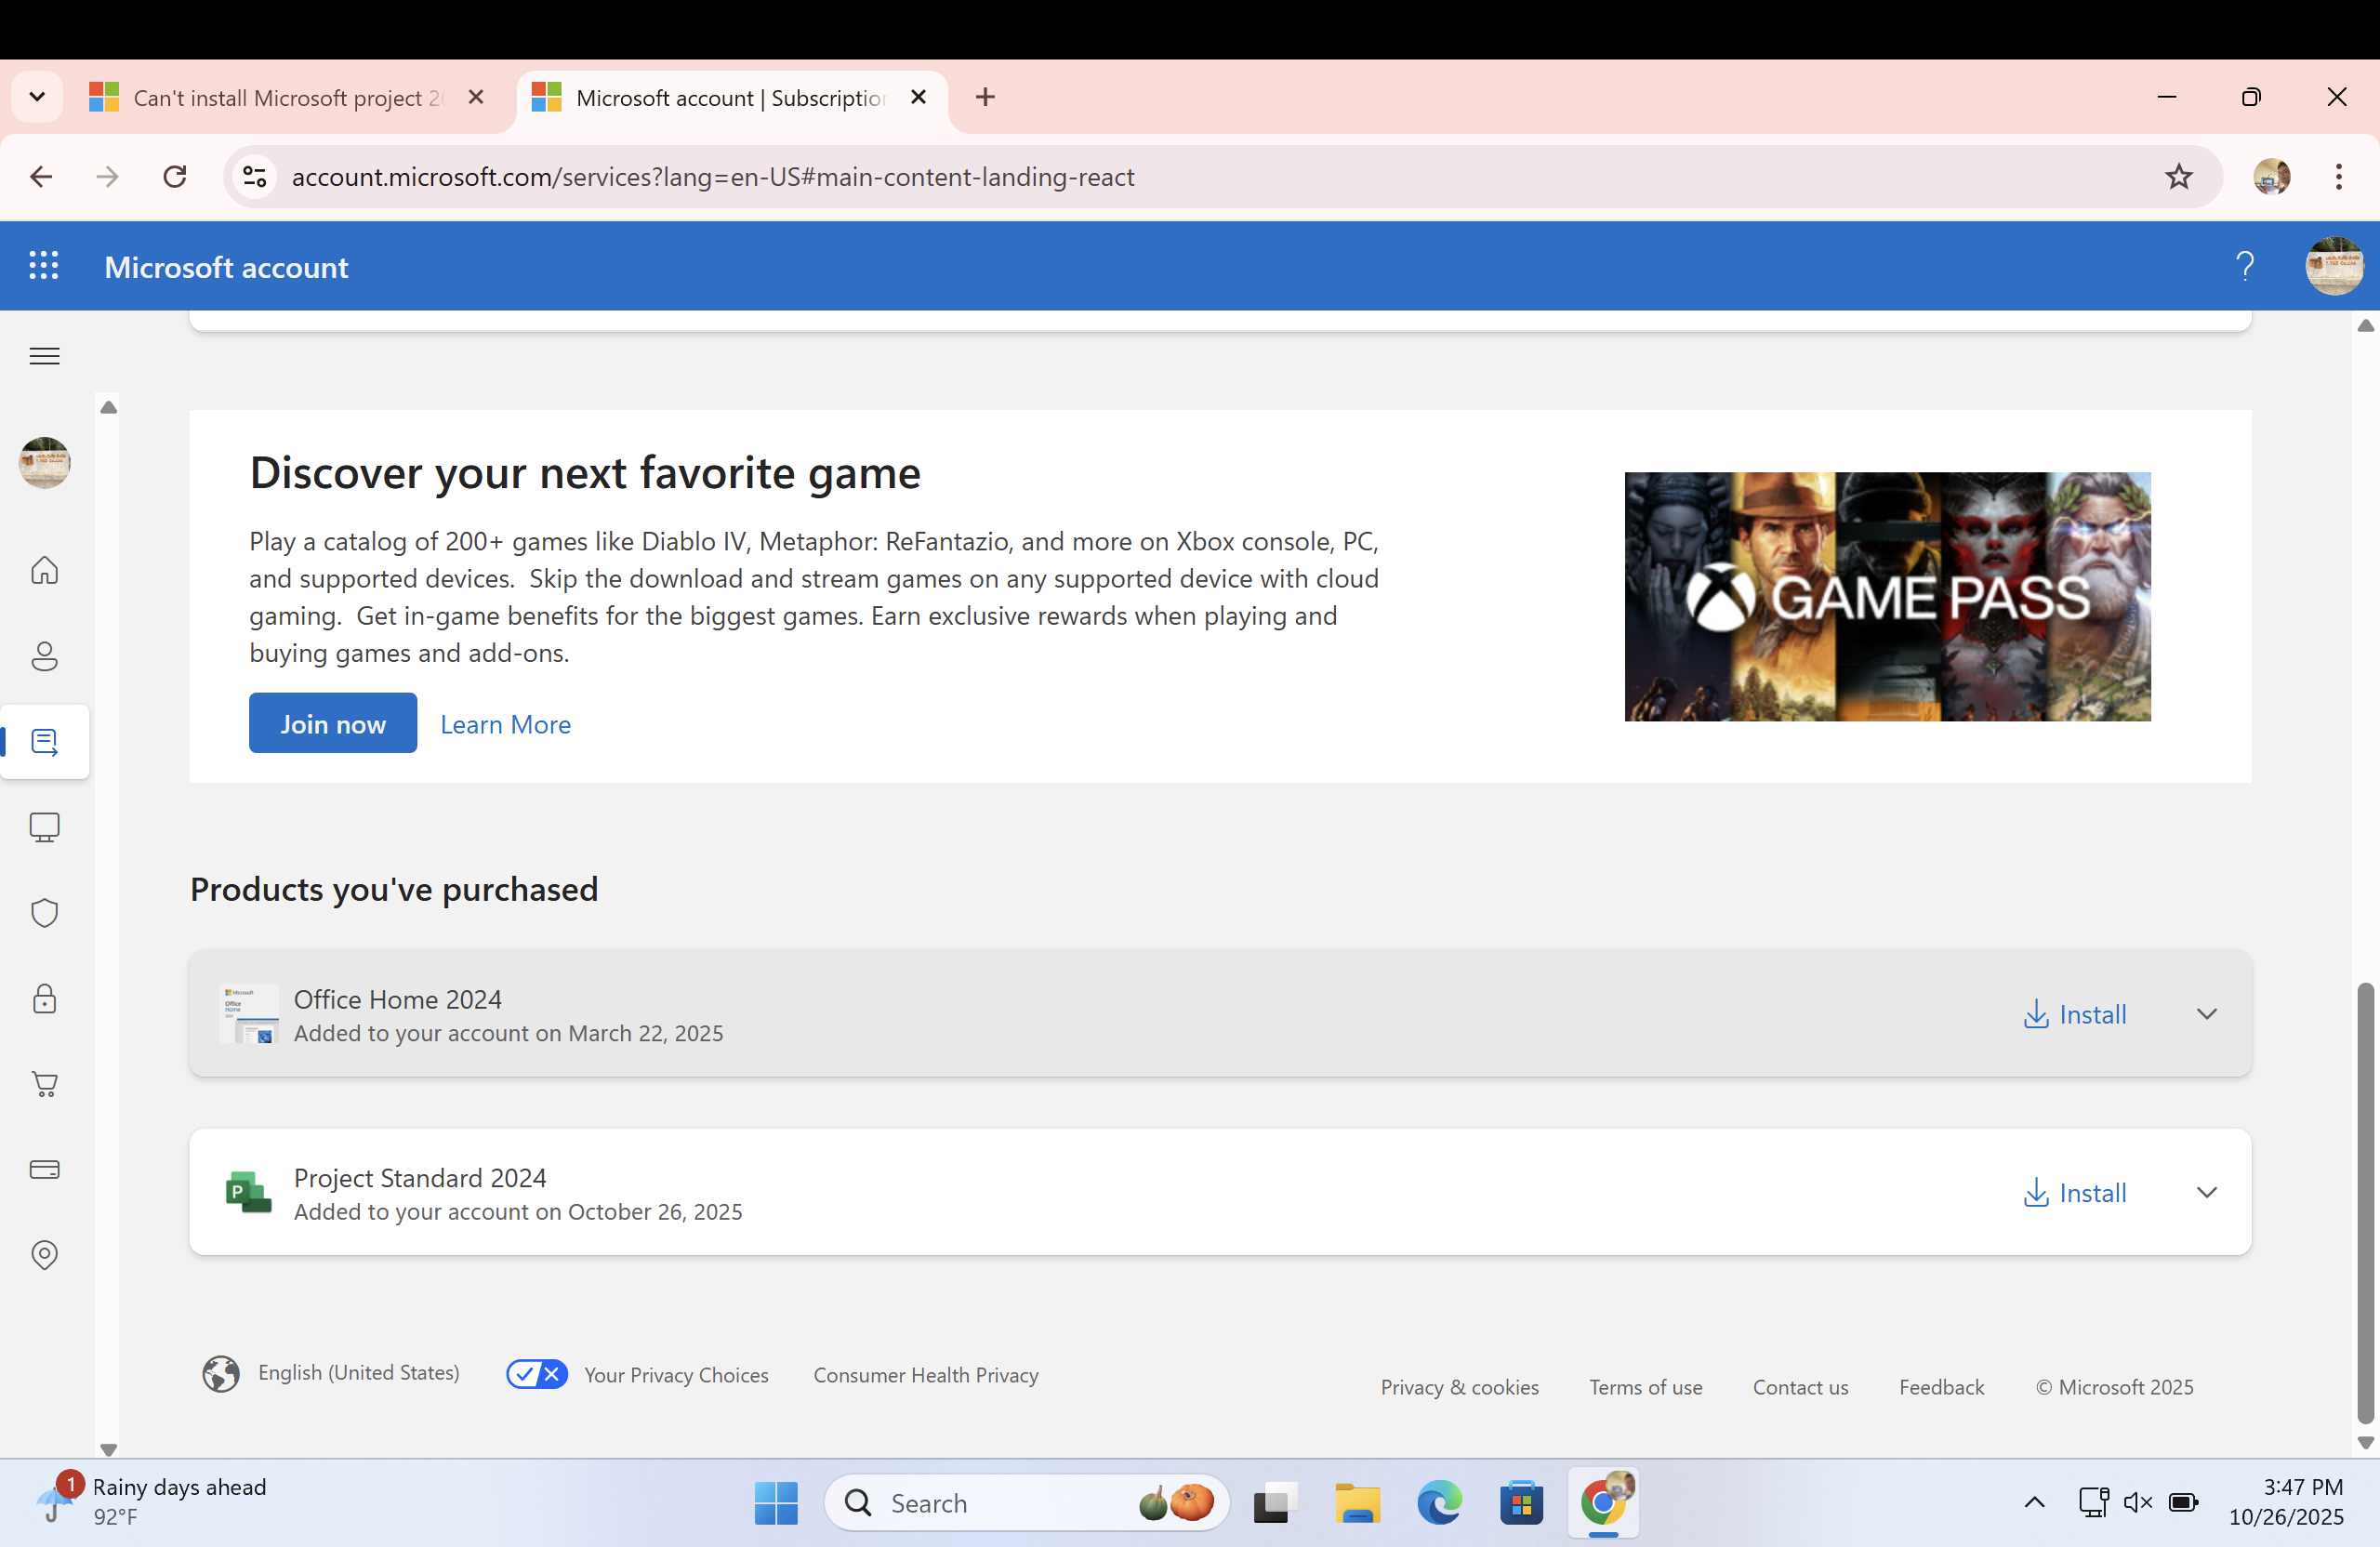The height and width of the screenshot is (1547, 2380).
Task: Open the Contact us footer link
Action: click(x=1800, y=1386)
